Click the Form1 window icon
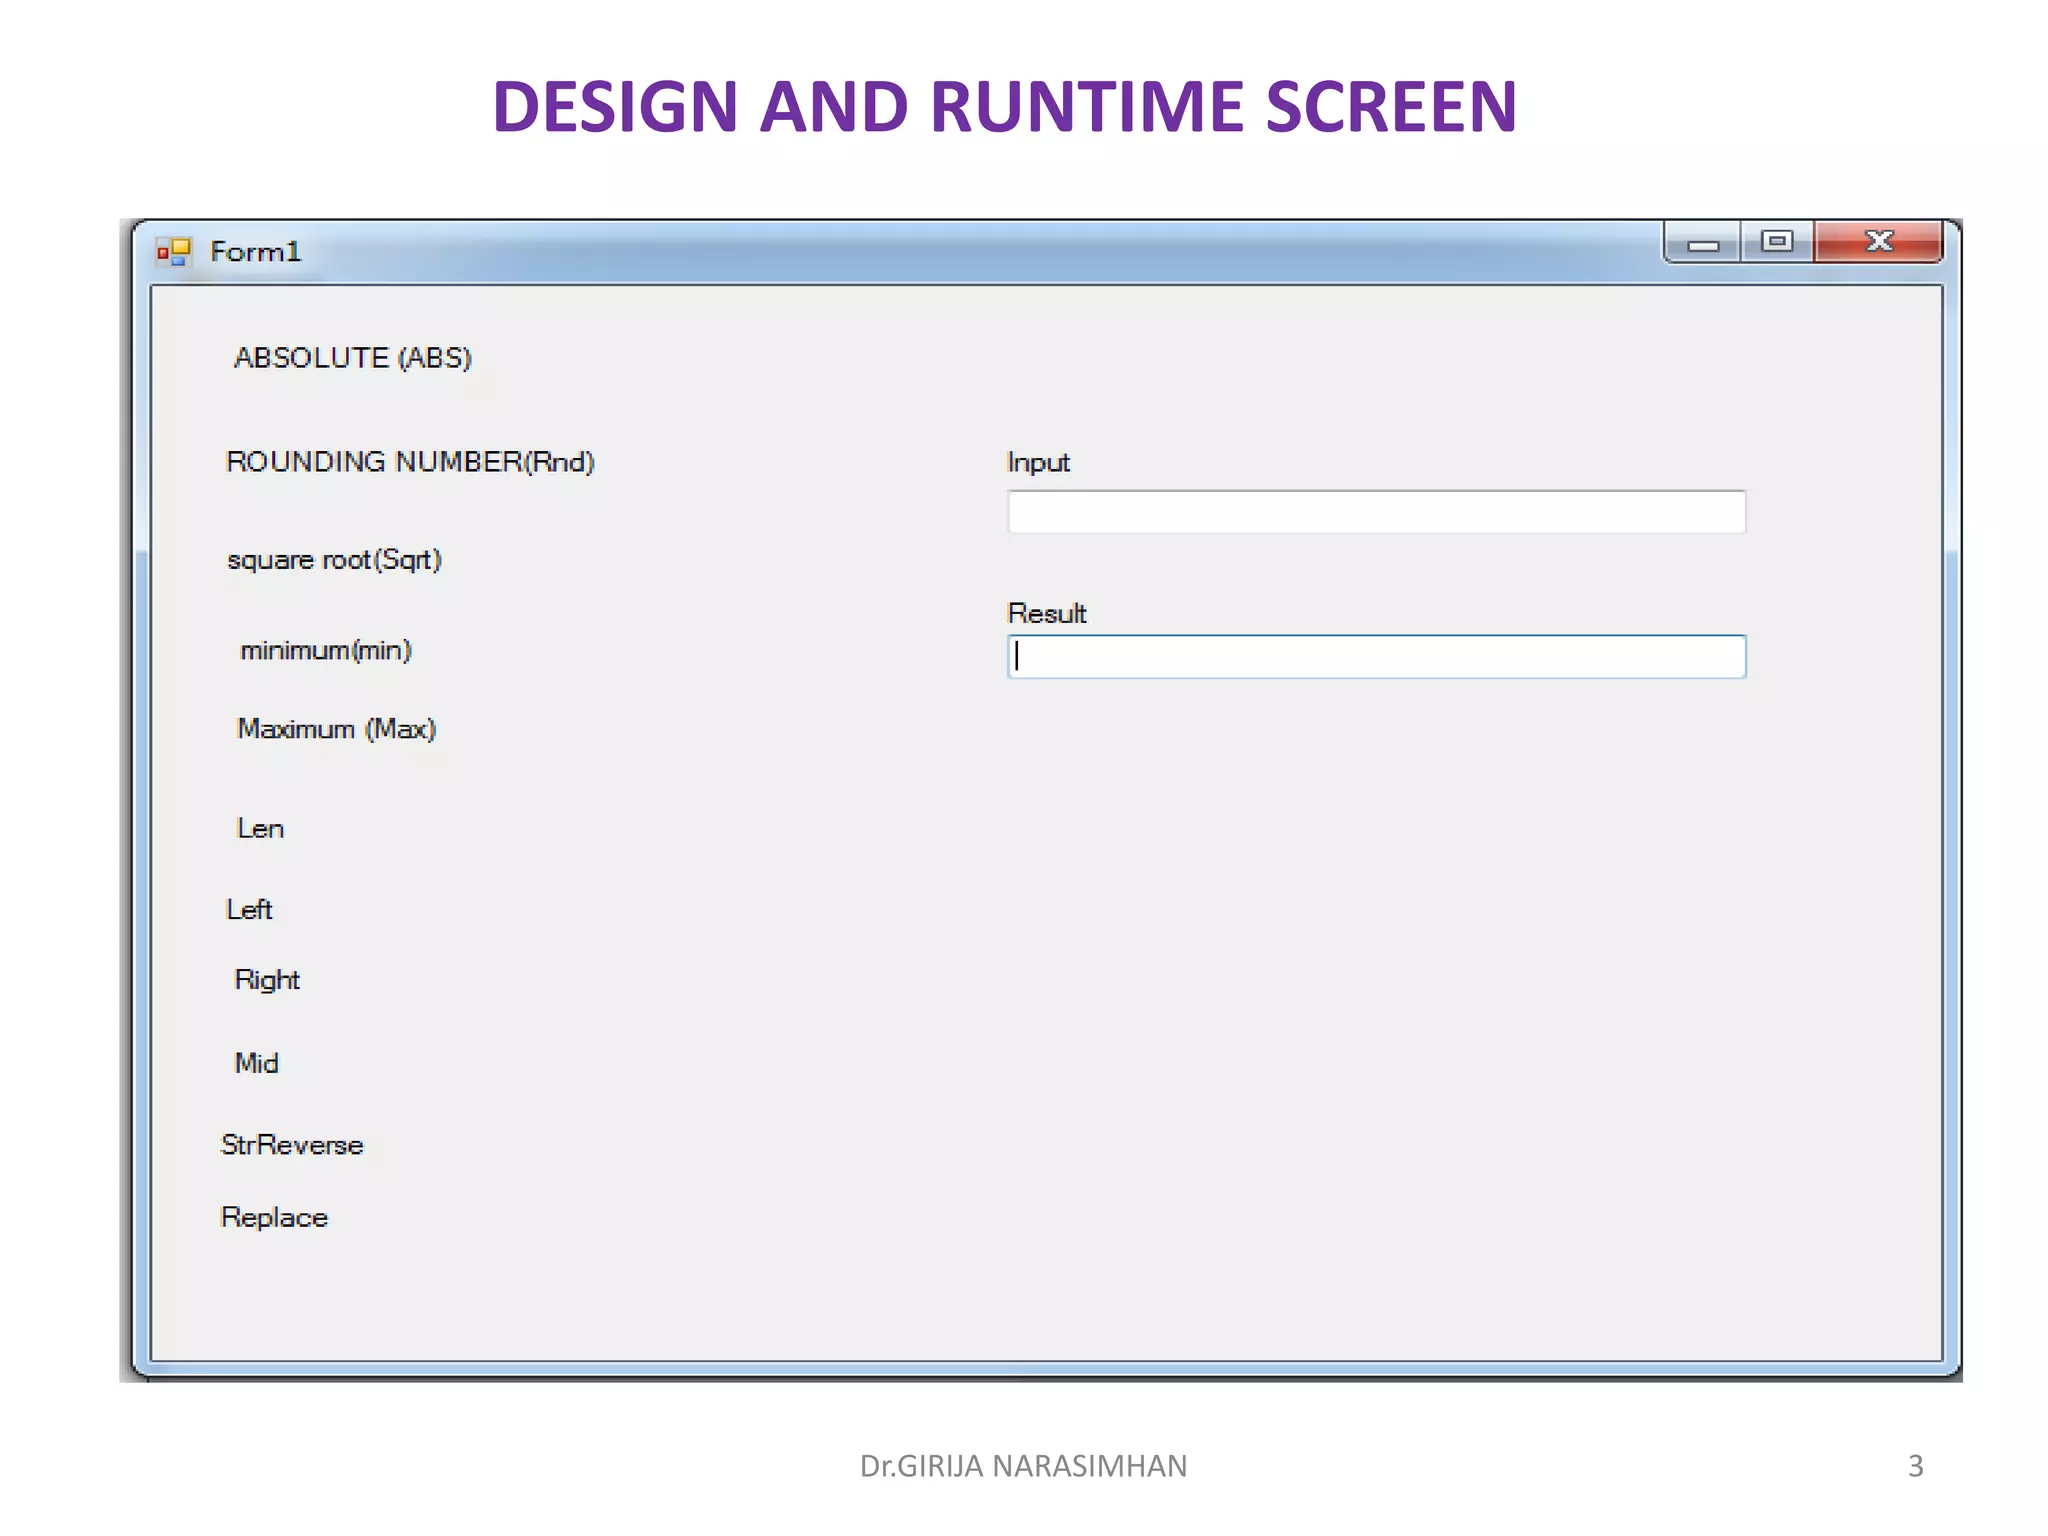 (173, 252)
